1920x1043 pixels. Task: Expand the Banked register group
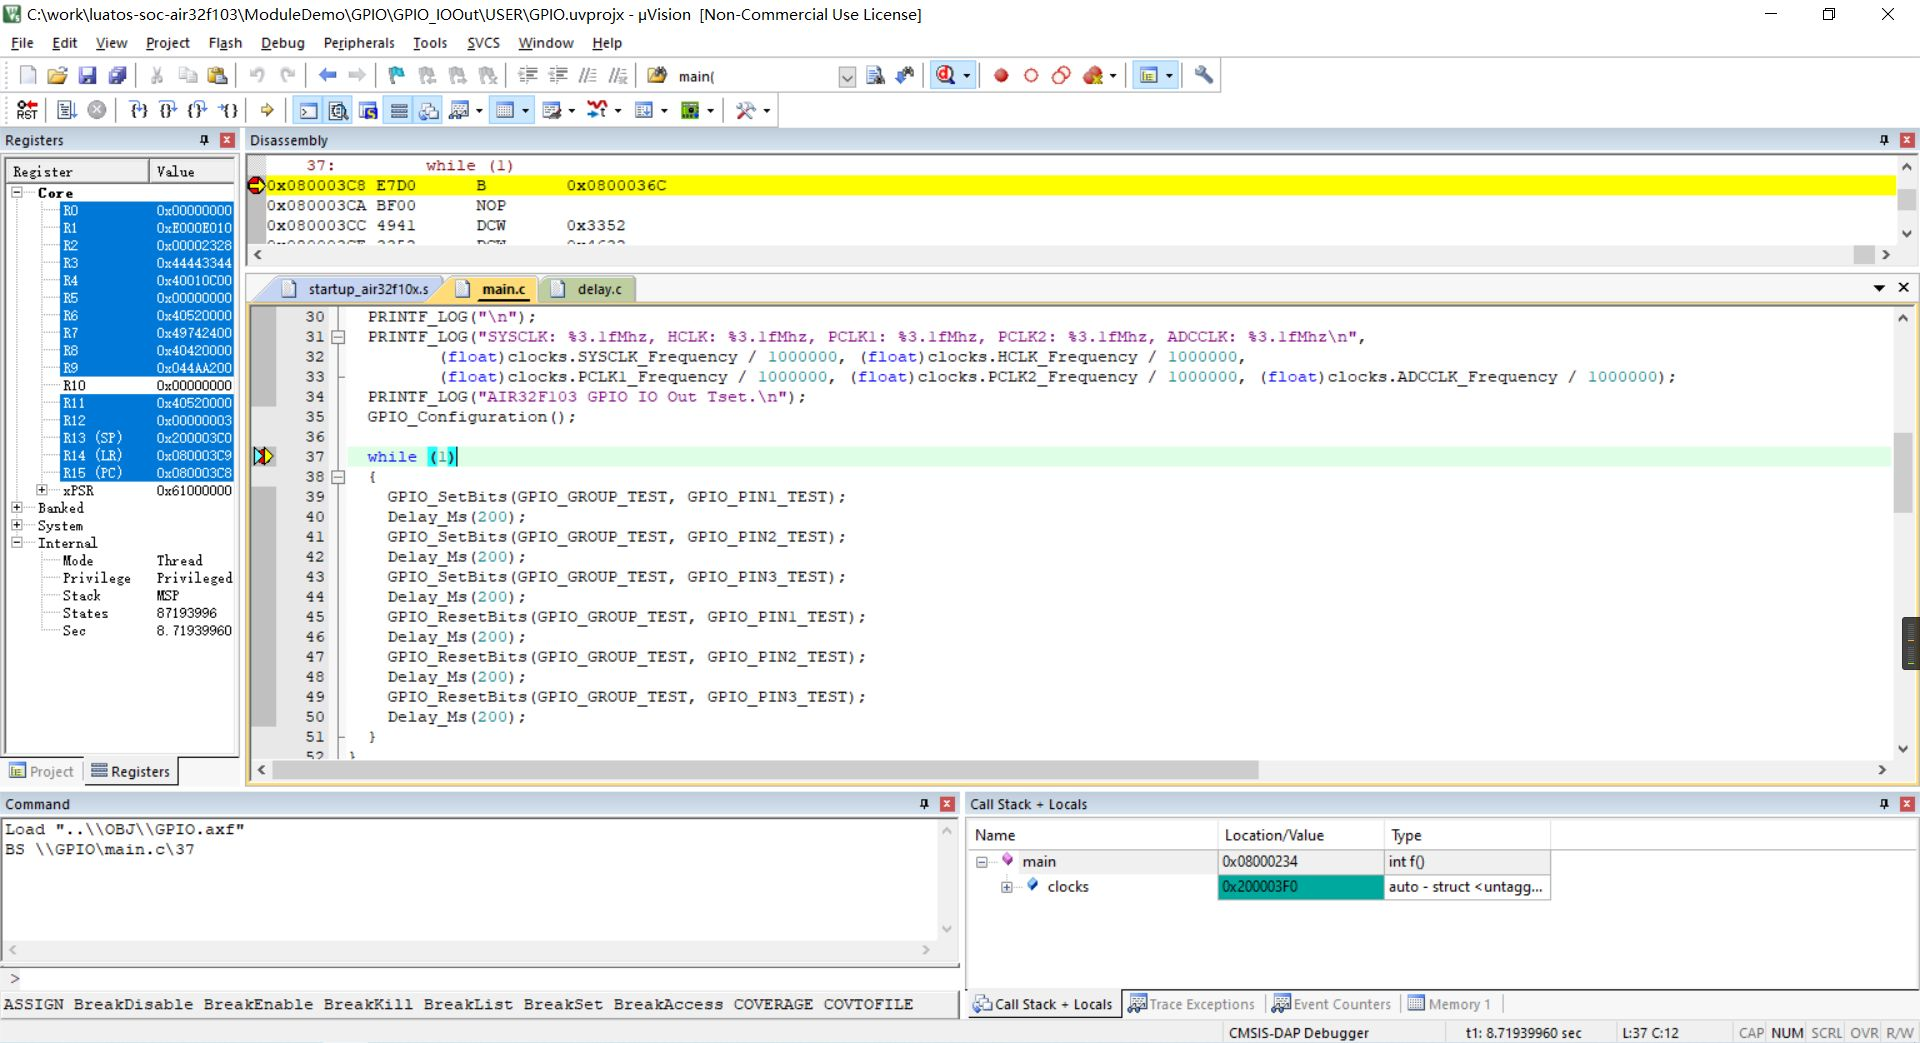pos(17,508)
